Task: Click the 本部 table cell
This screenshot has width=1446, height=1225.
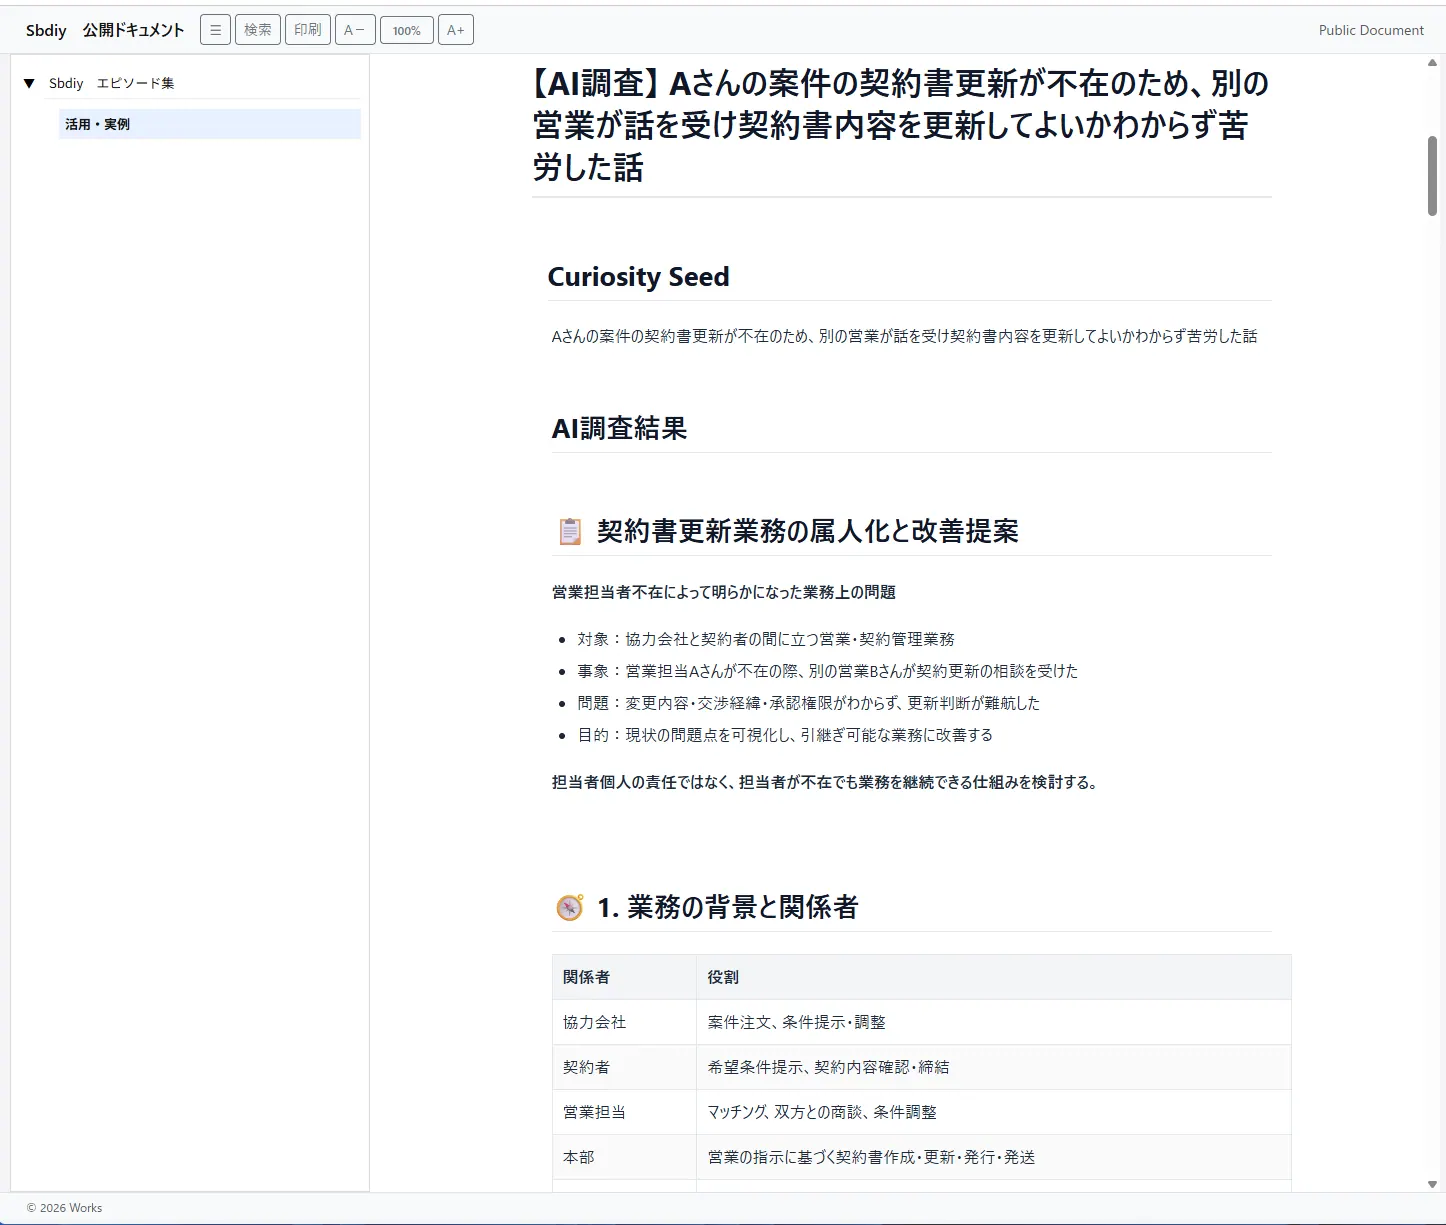Action: 624,1157
